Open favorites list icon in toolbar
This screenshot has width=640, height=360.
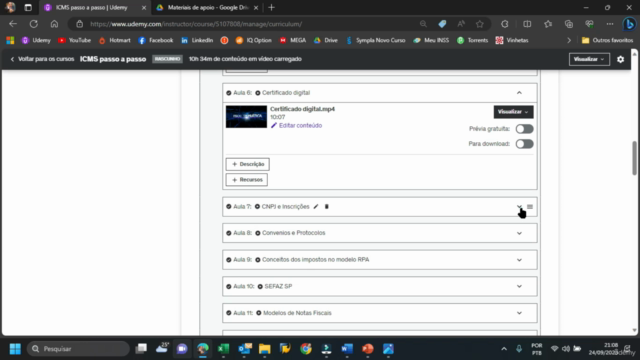(548, 24)
